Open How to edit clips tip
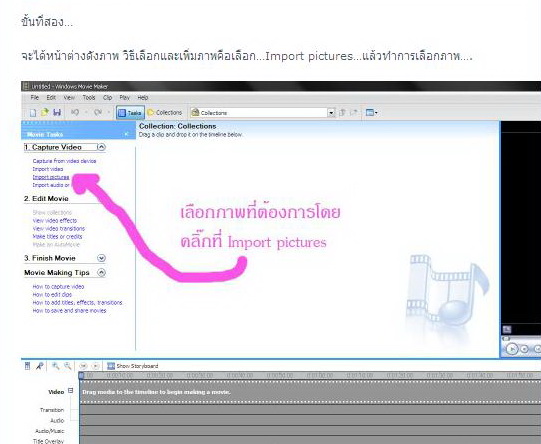 (52, 295)
